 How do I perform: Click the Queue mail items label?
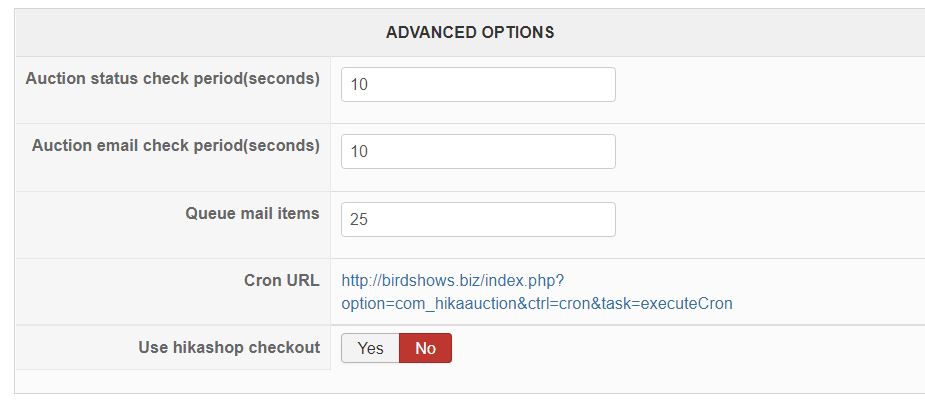point(252,213)
